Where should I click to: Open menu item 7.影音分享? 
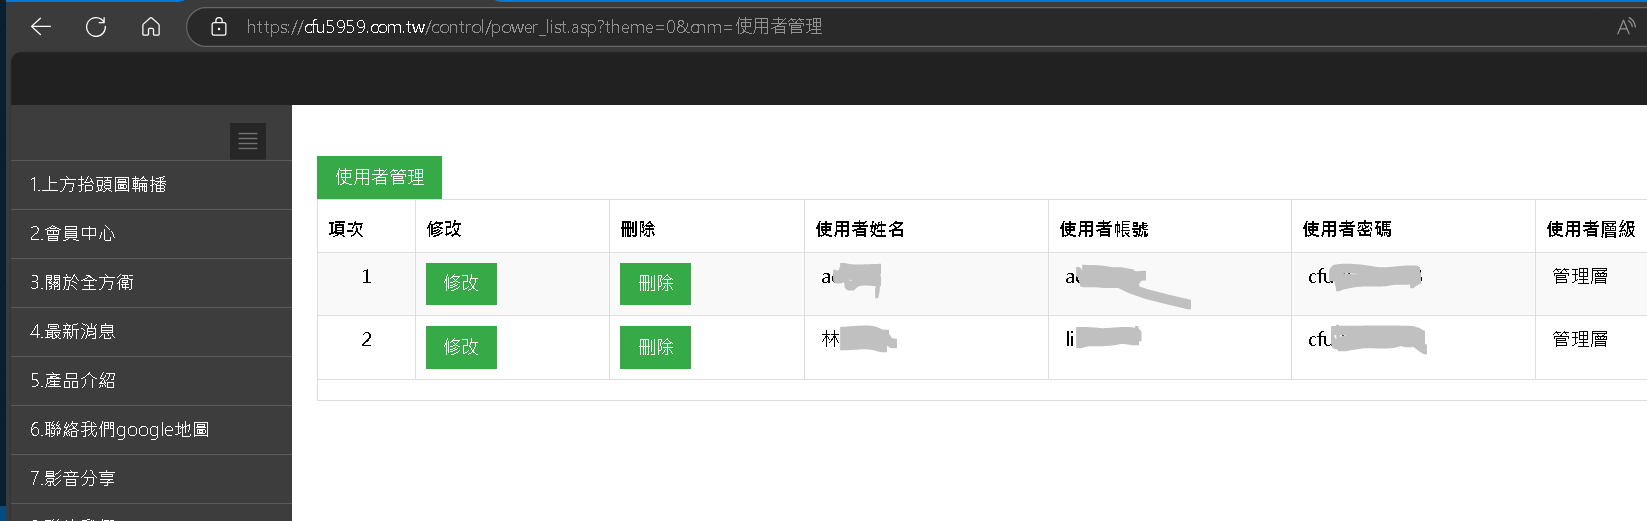pos(151,479)
